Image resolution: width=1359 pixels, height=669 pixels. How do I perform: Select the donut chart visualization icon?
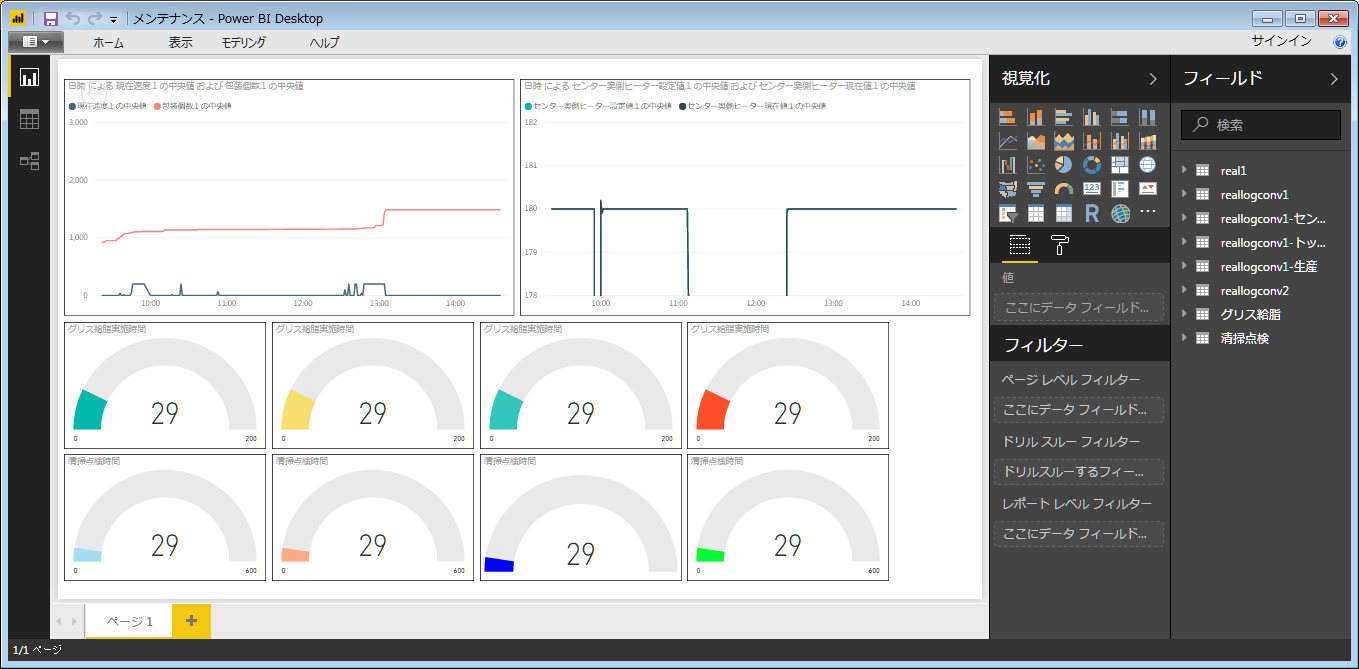click(1092, 165)
